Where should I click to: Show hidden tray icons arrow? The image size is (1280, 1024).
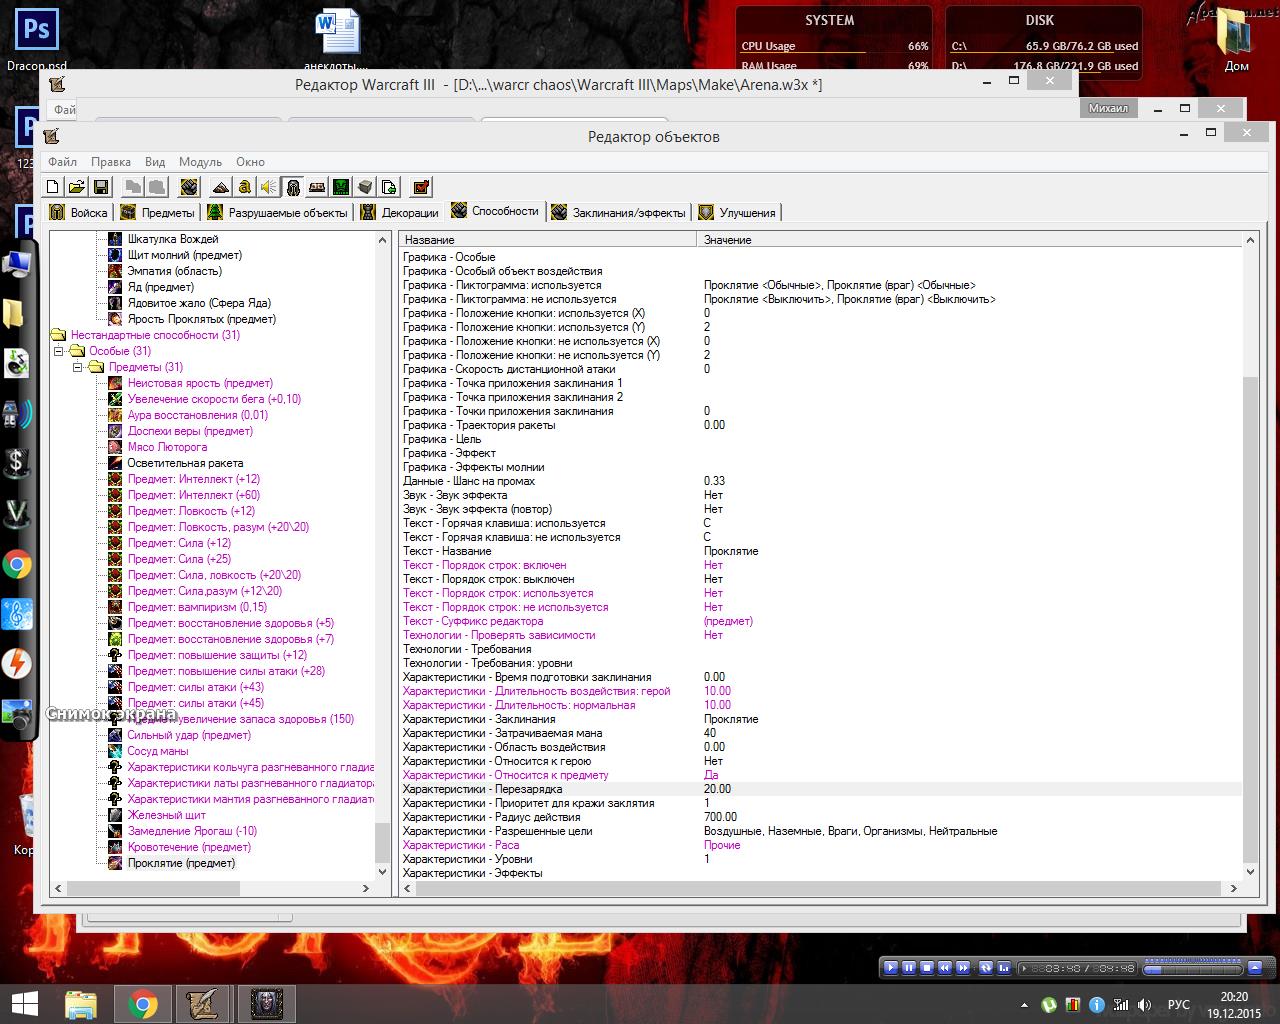click(1024, 1004)
